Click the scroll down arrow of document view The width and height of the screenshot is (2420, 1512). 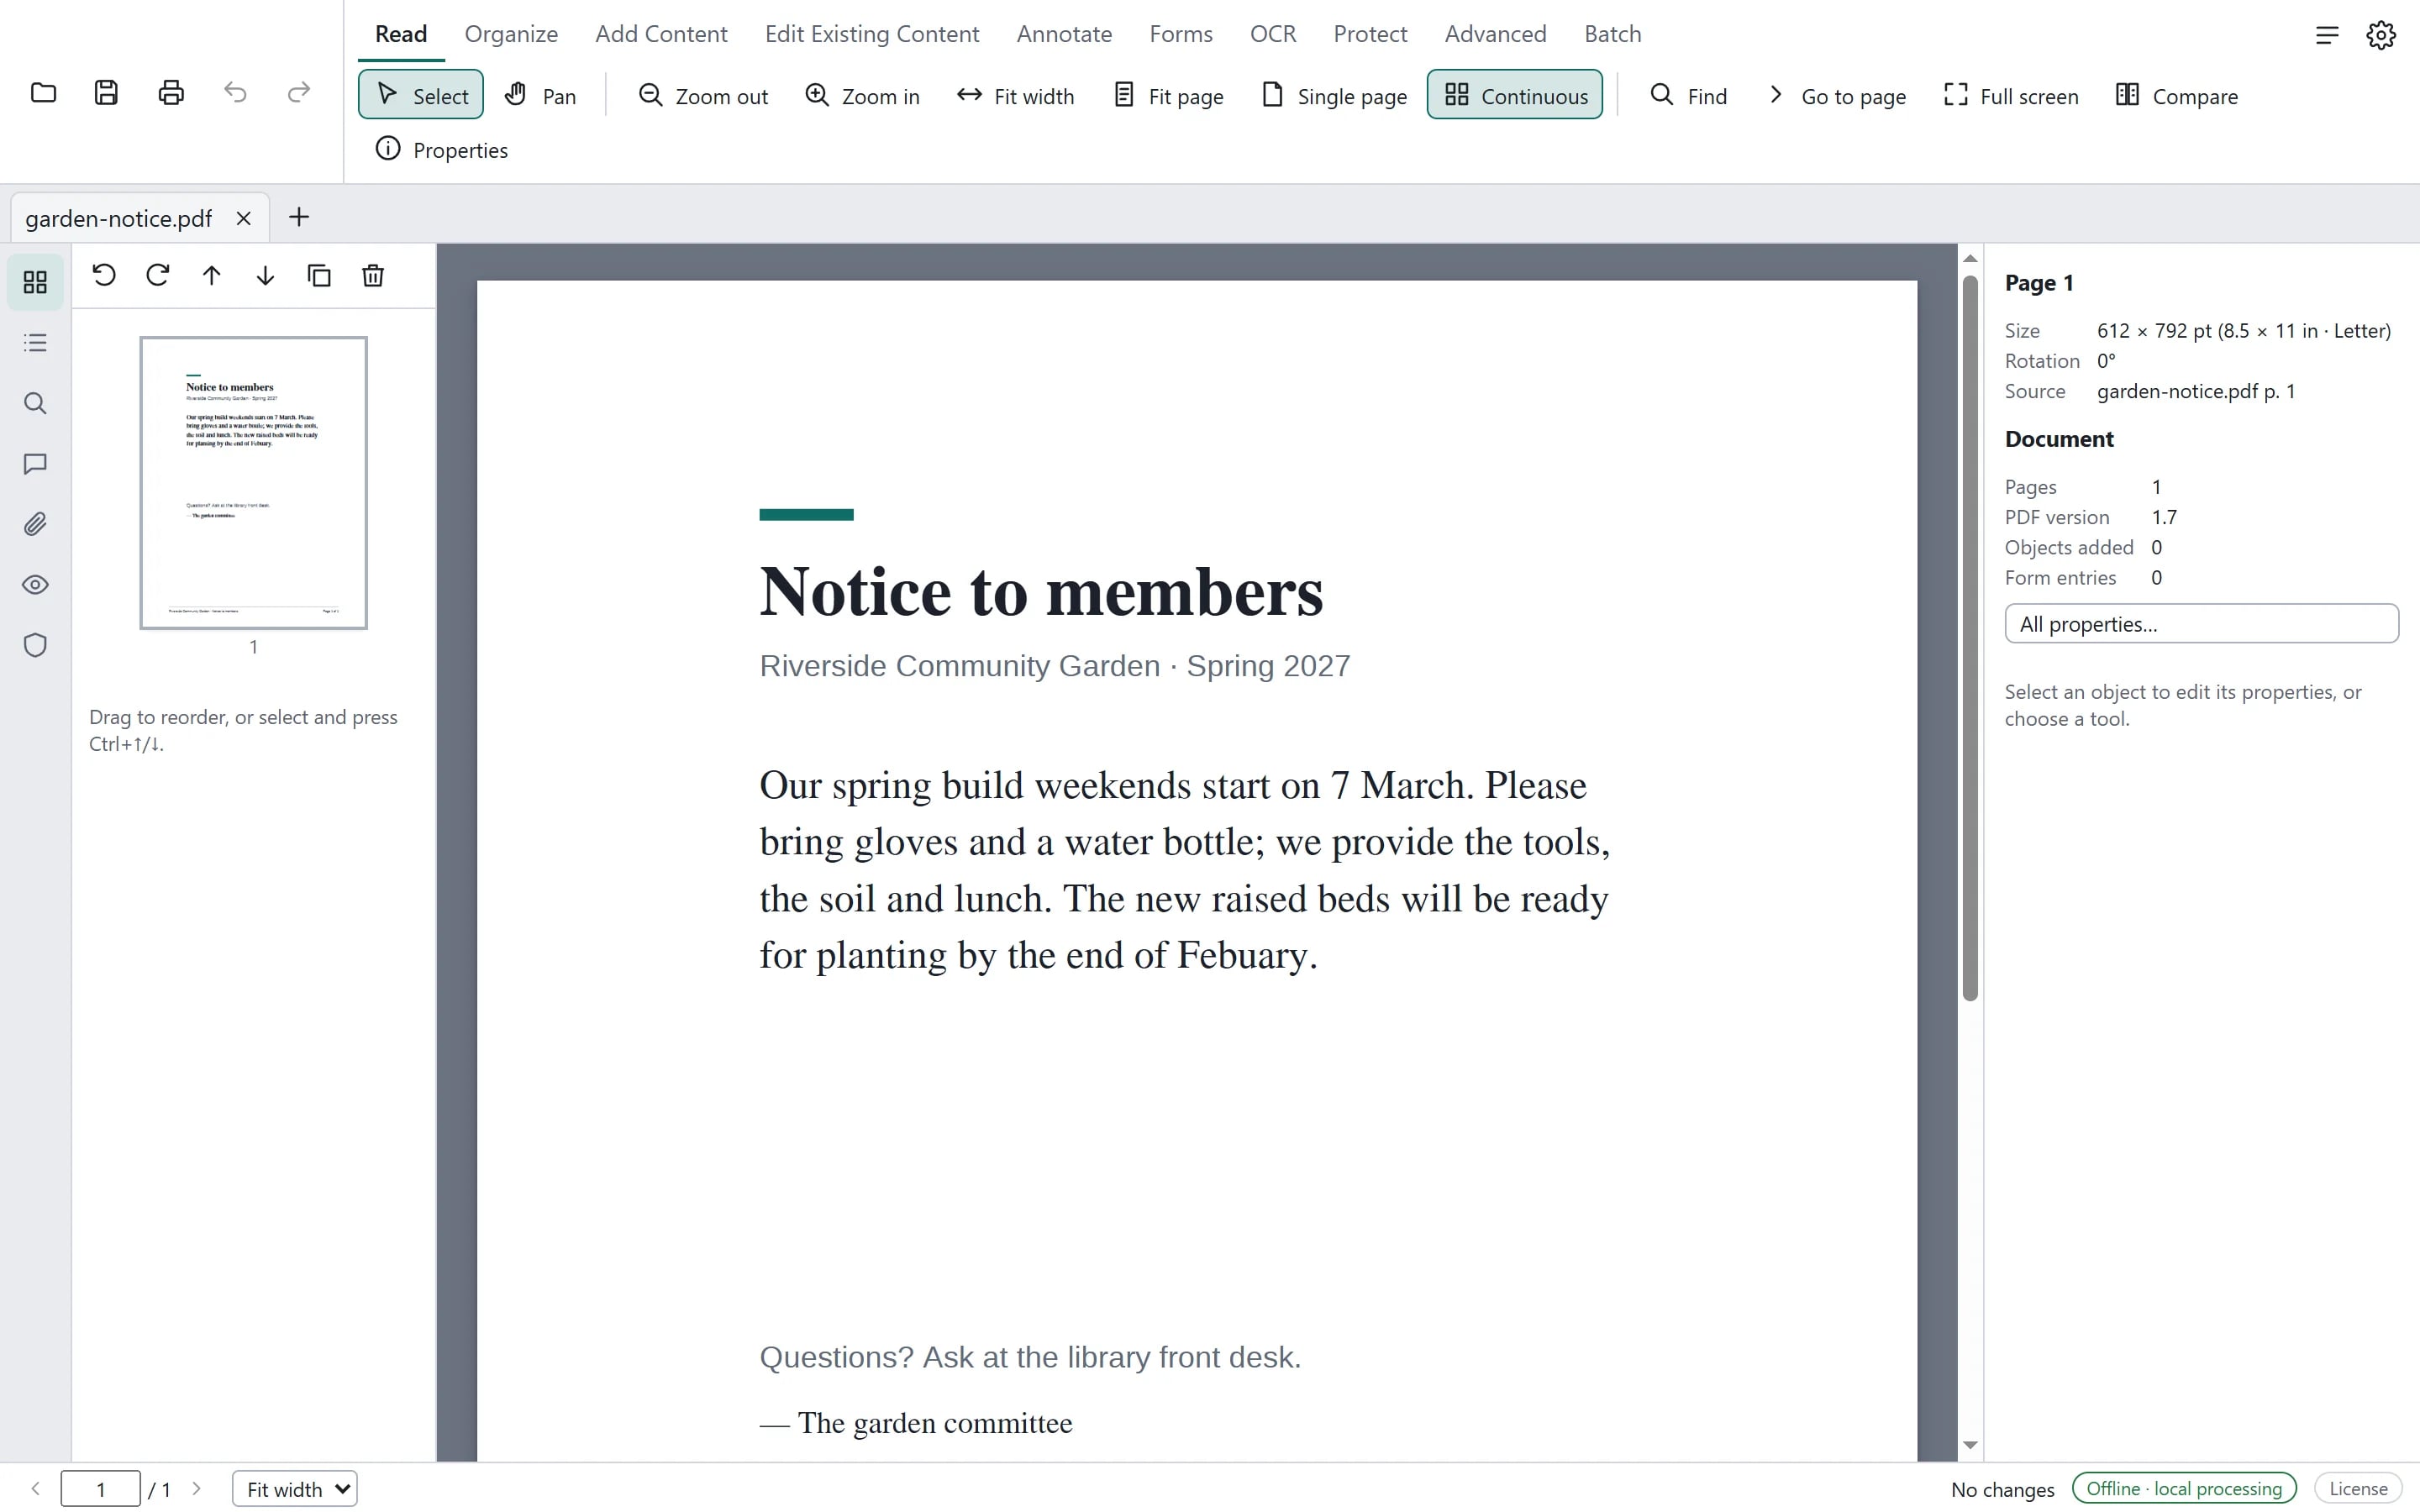click(x=1970, y=1445)
